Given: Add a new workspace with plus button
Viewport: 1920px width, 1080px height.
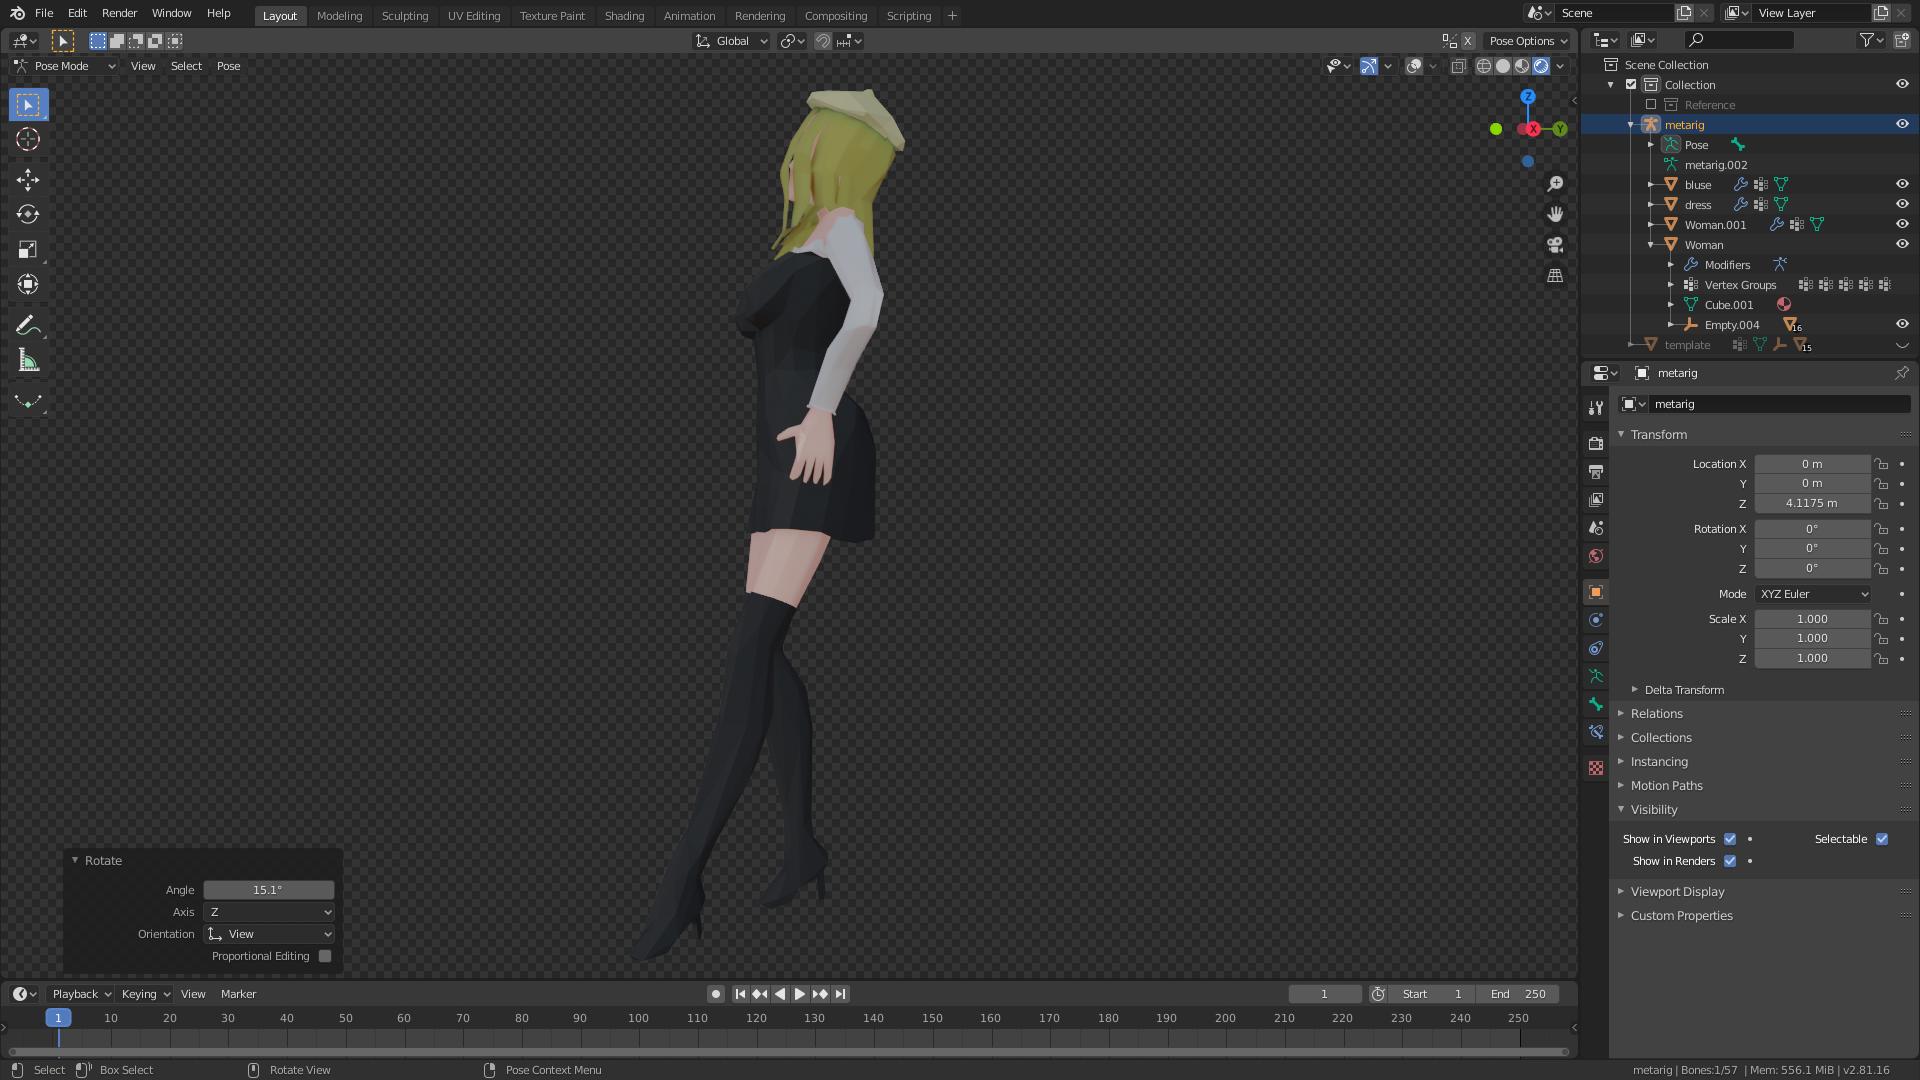Looking at the screenshot, I should click(x=952, y=15).
